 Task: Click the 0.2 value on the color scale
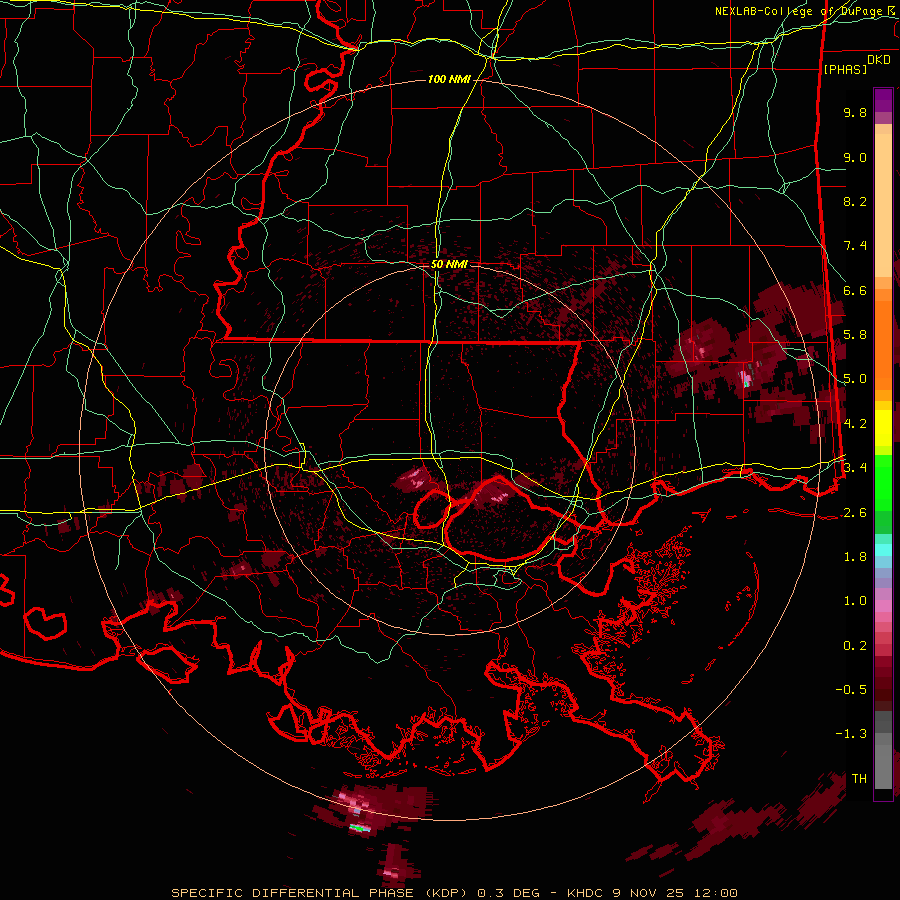855,646
